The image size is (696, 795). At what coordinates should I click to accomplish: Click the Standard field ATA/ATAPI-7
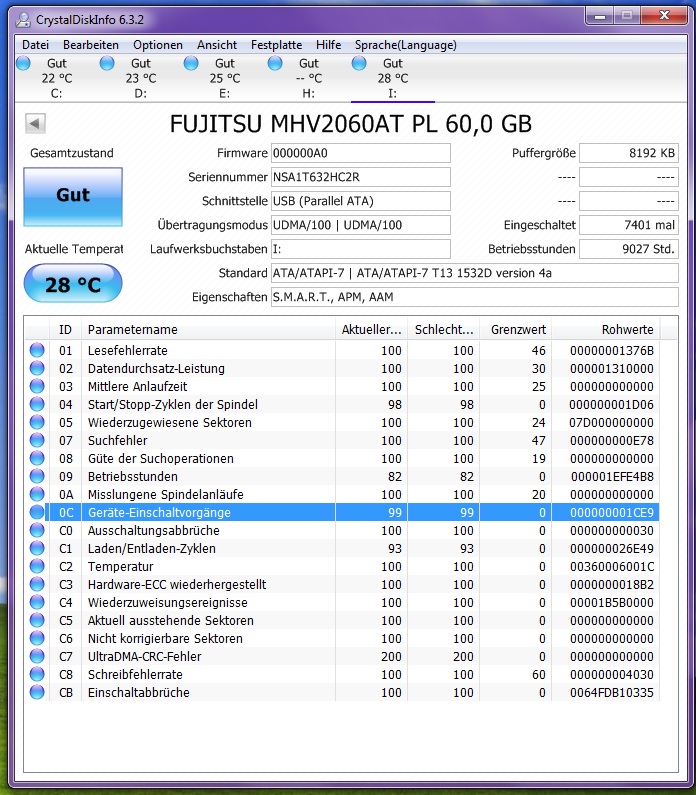coord(474,273)
